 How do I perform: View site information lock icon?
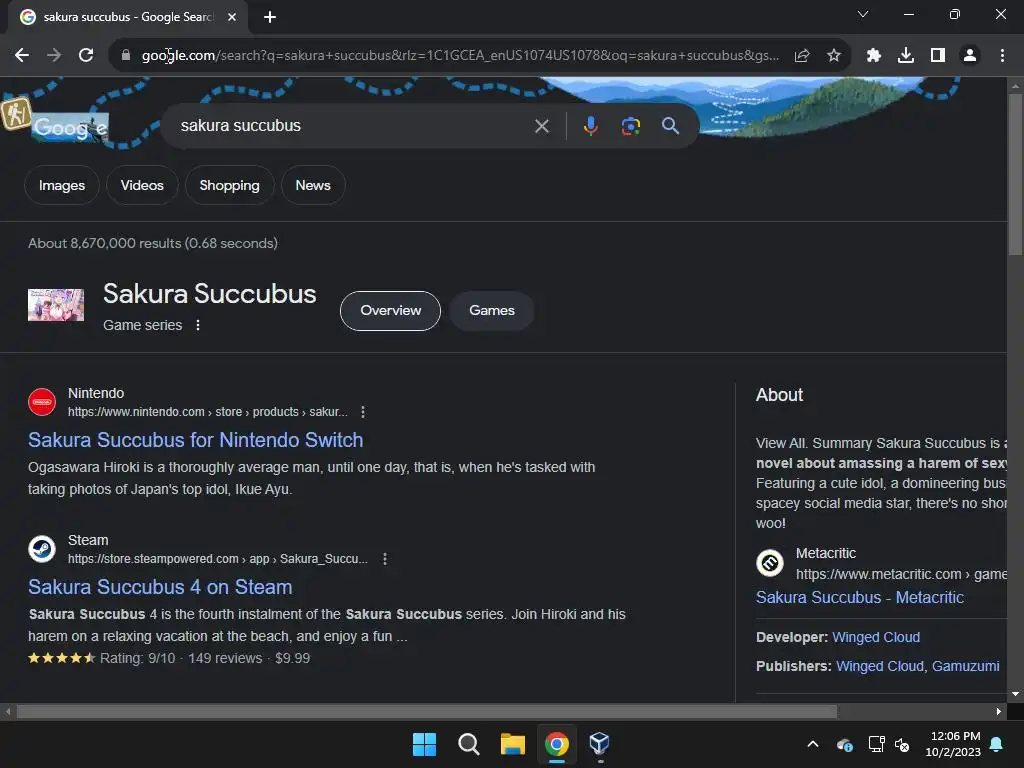[126, 56]
